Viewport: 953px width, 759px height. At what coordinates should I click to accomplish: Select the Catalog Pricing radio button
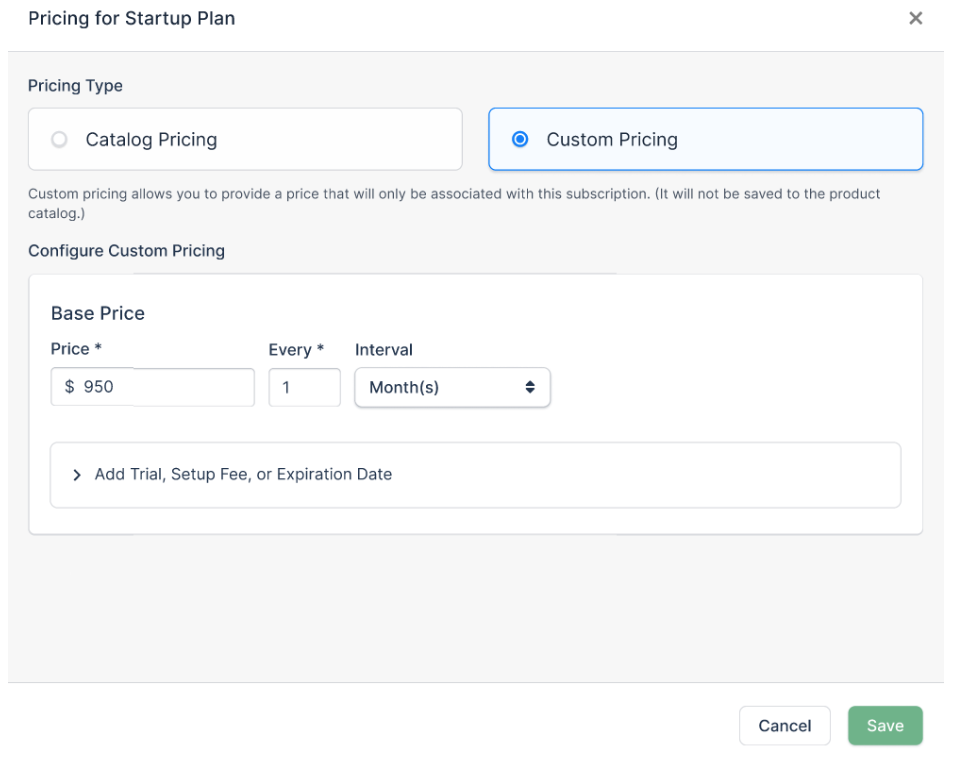pos(59,140)
